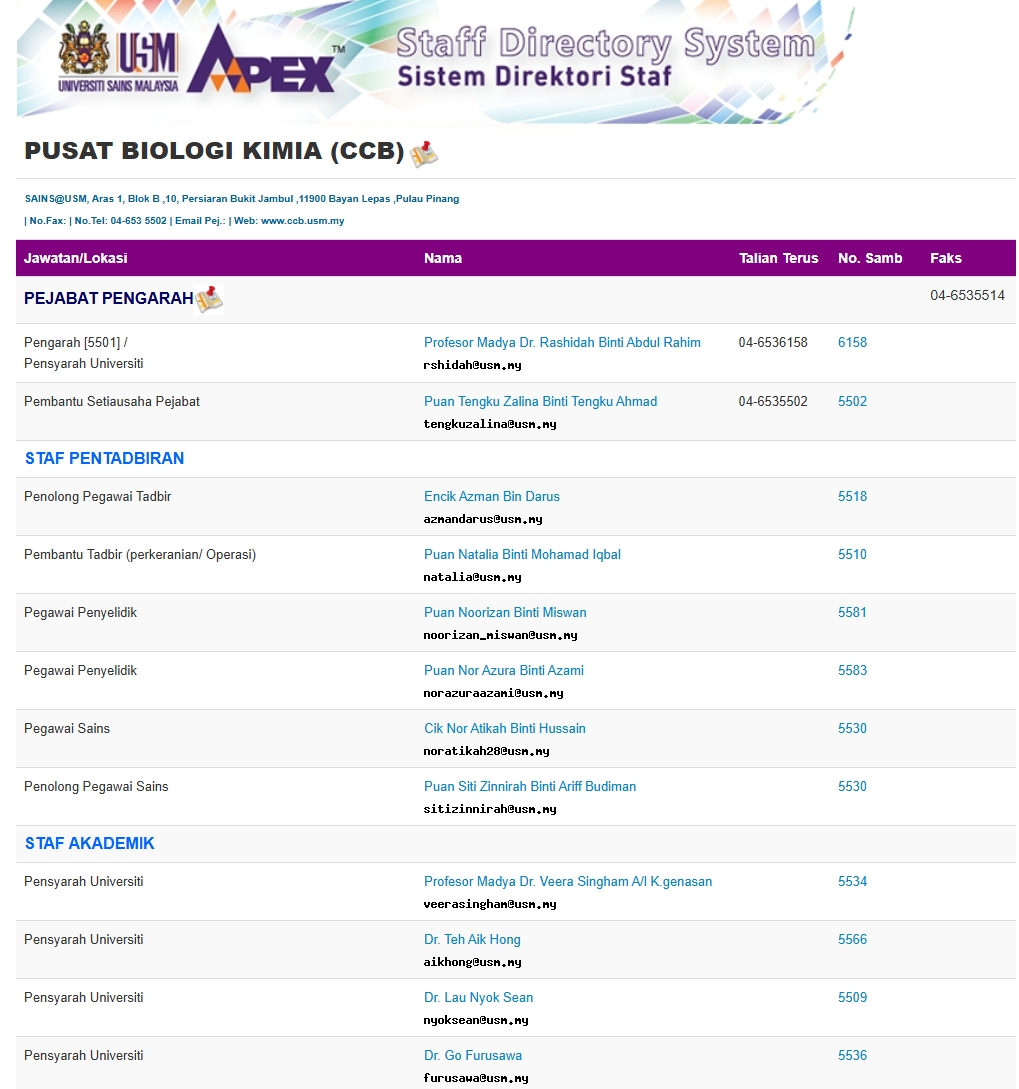Click extension number 5534
Viewport: 1019px width, 1089px height.
852,881
